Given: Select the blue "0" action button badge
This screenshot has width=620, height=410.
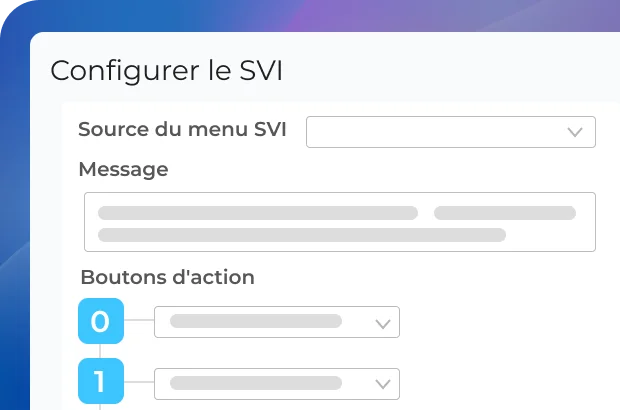Looking at the screenshot, I should tap(100, 321).
